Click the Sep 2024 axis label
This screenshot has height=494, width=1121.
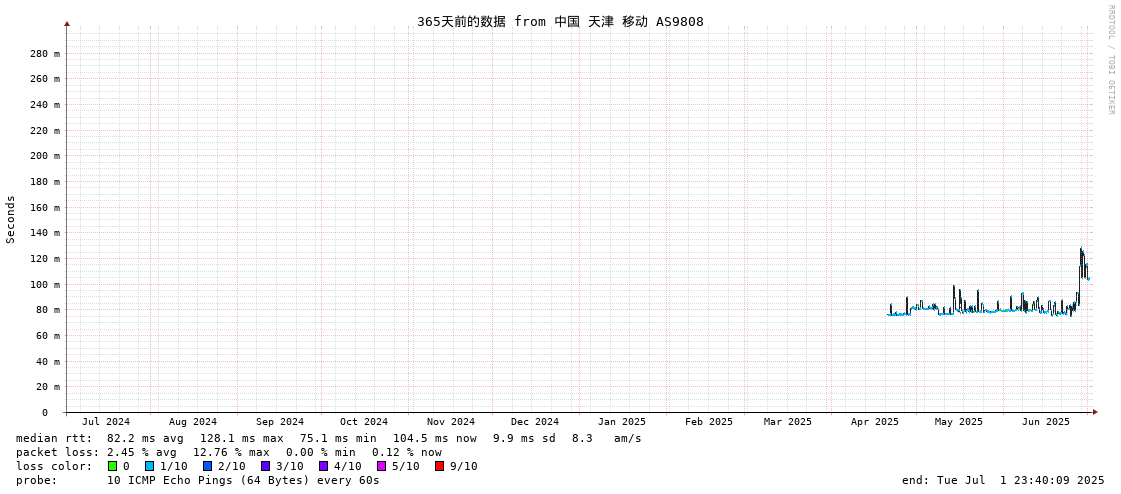(x=280, y=422)
